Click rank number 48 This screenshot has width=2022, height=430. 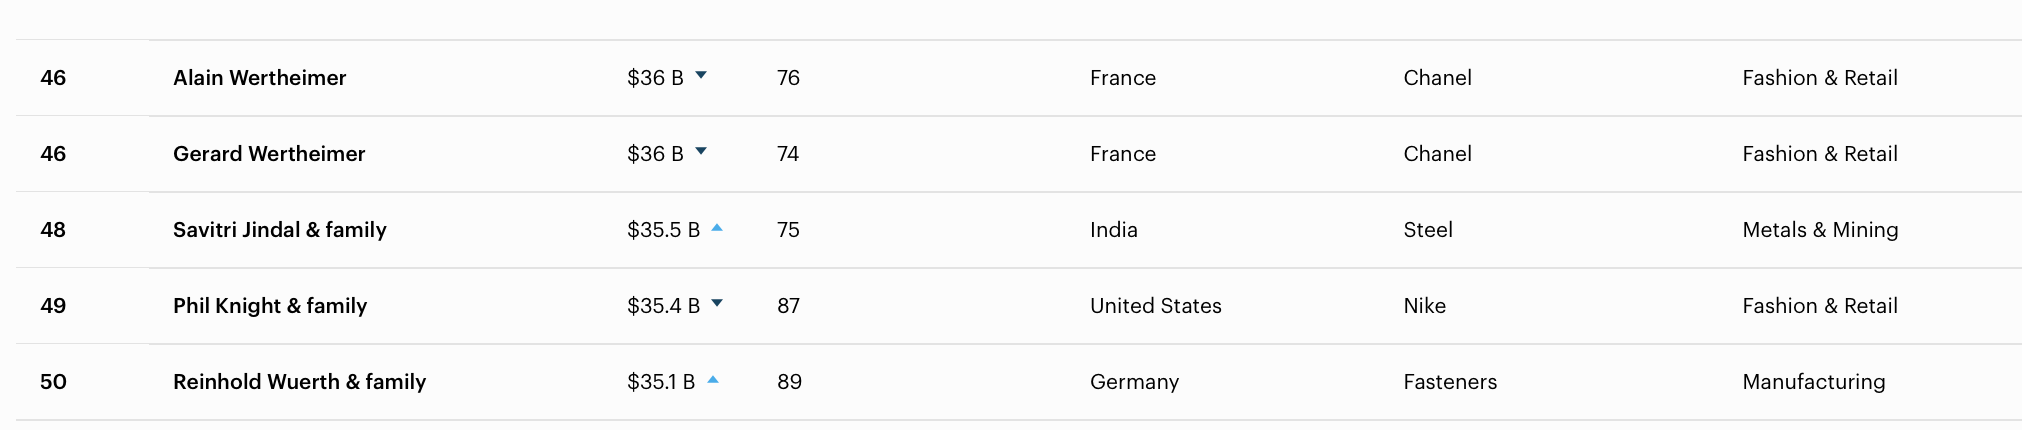(53, 230)
